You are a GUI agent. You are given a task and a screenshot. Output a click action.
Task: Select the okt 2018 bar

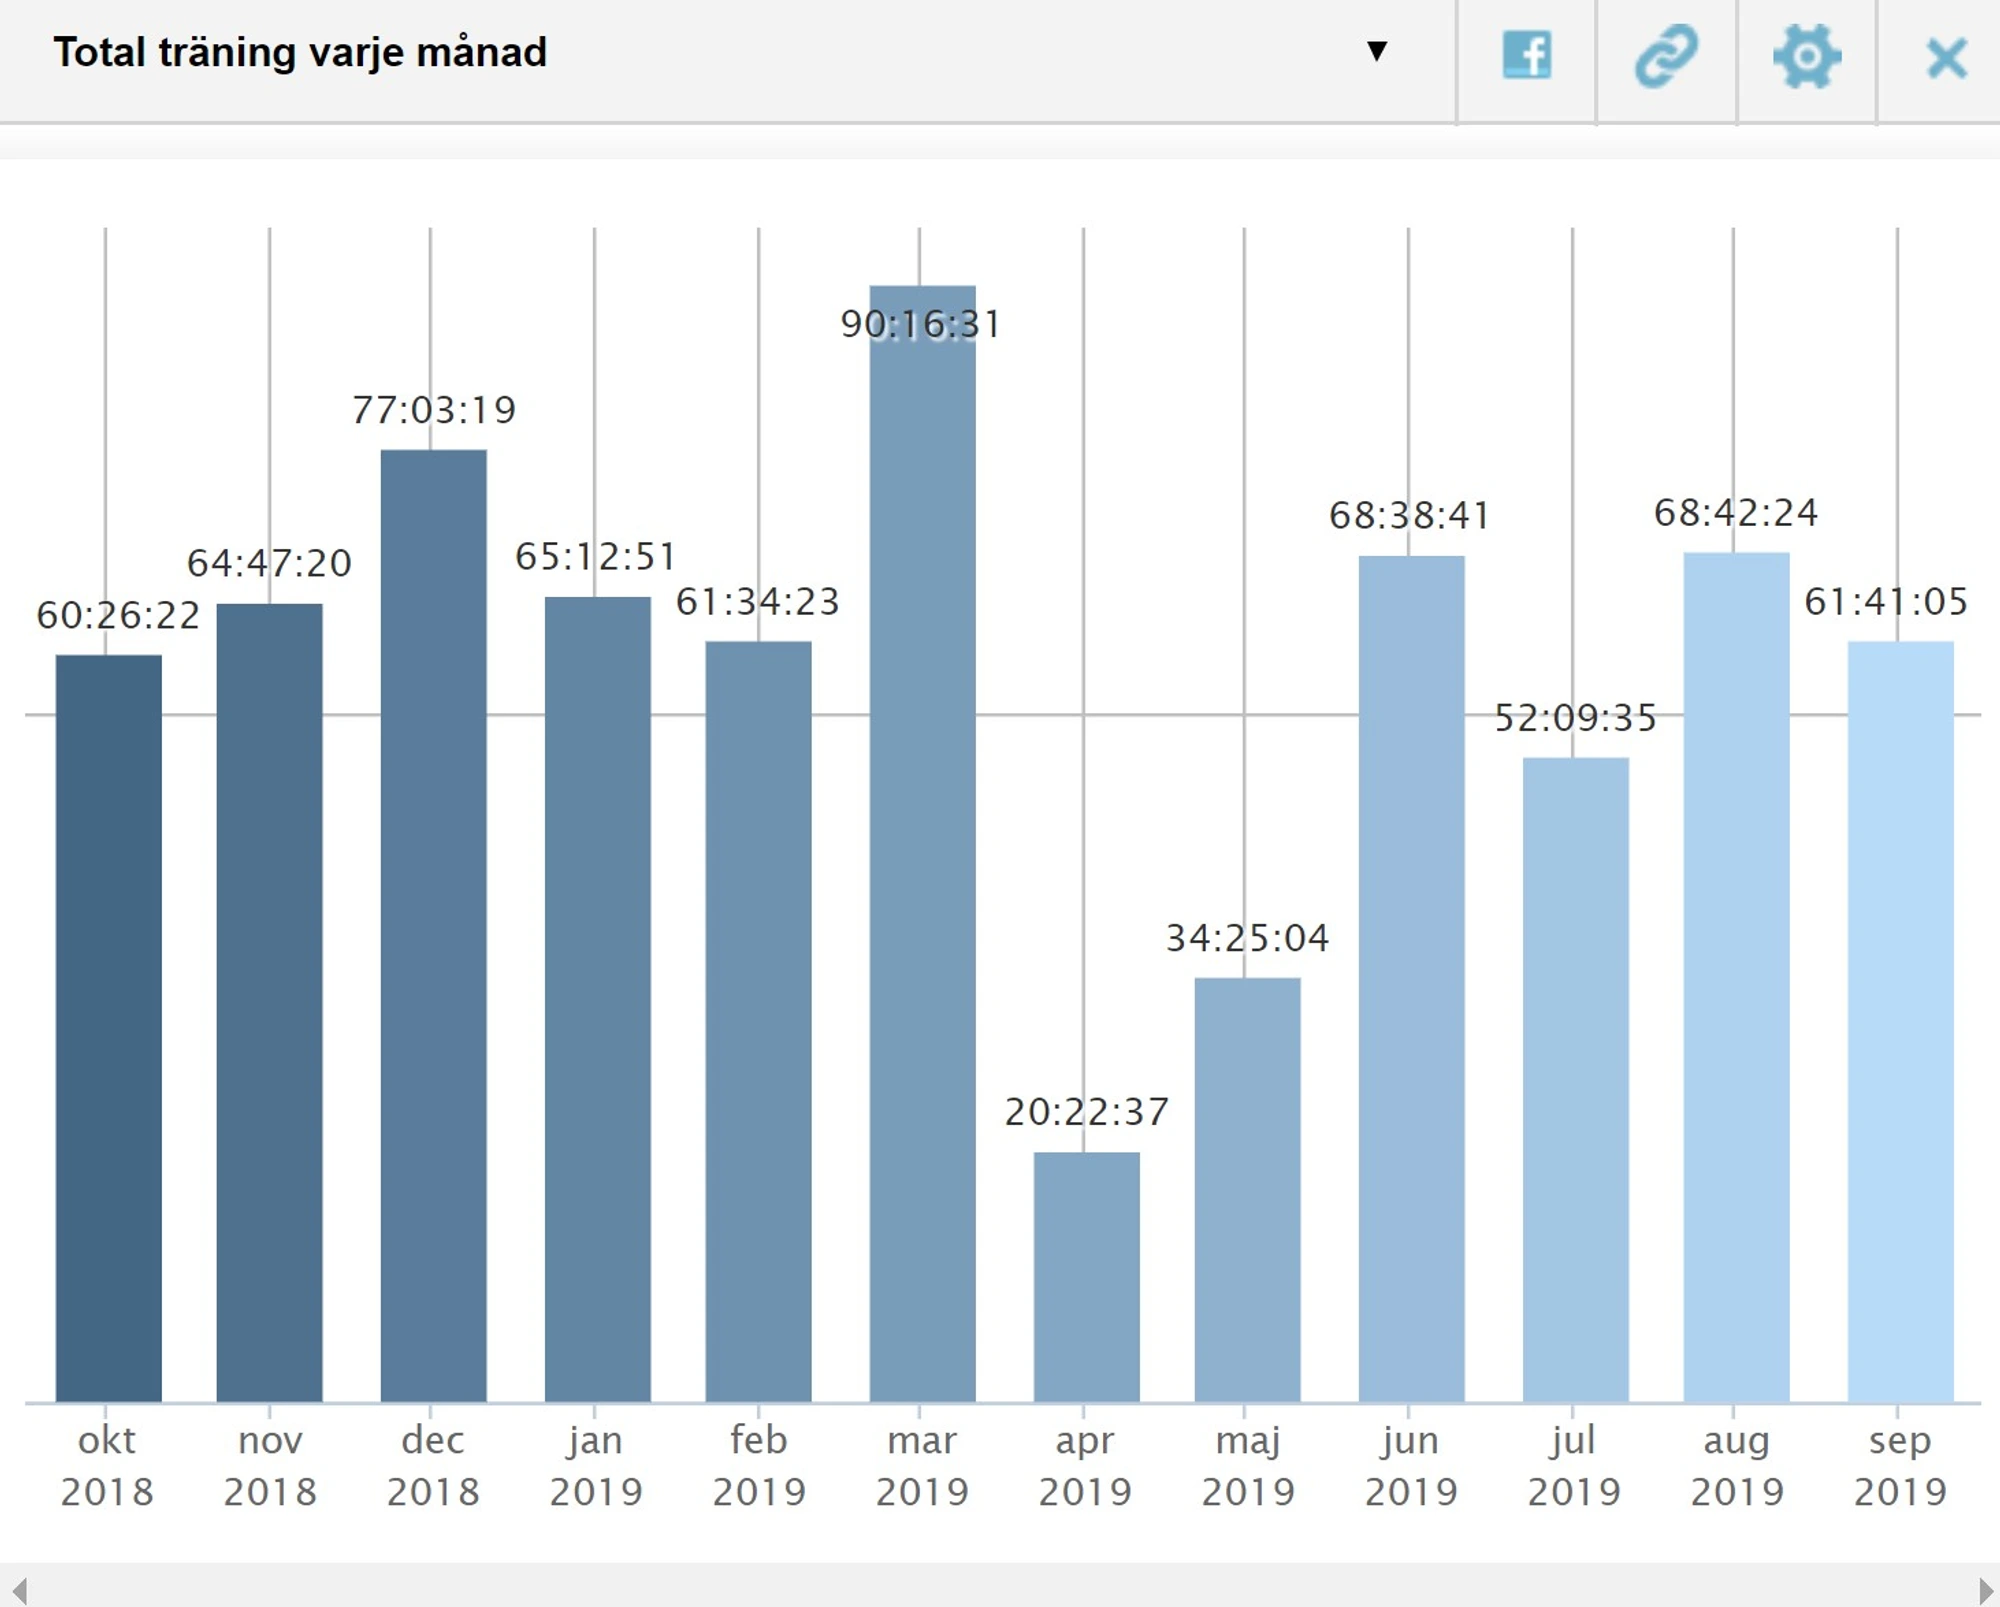click(x=108, y=1028)
